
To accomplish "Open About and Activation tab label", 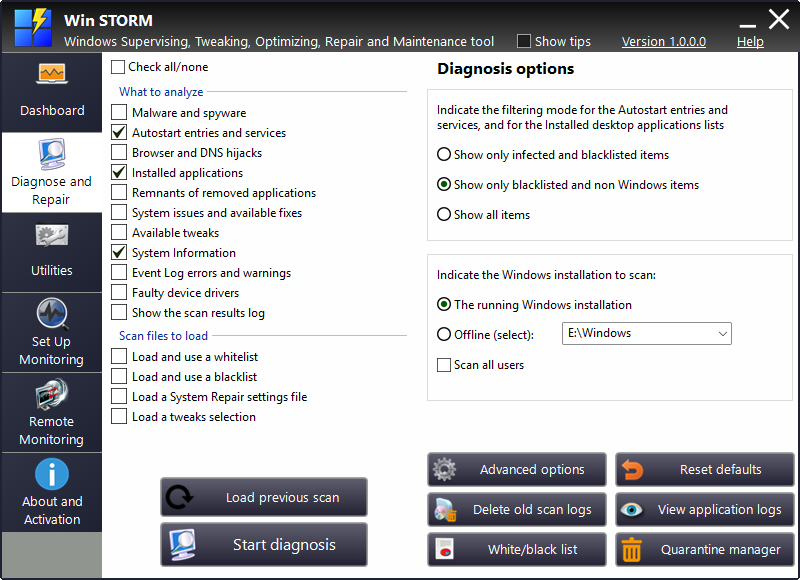I will tap(52, 511).
